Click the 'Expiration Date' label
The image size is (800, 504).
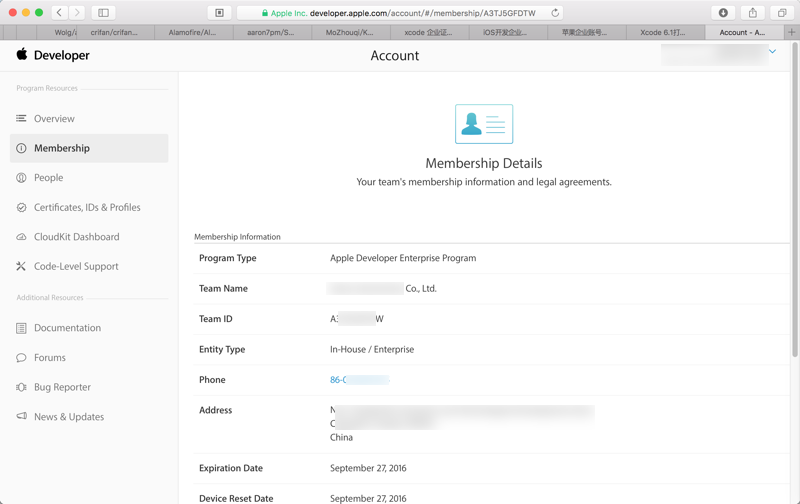[x=231, y=468]
